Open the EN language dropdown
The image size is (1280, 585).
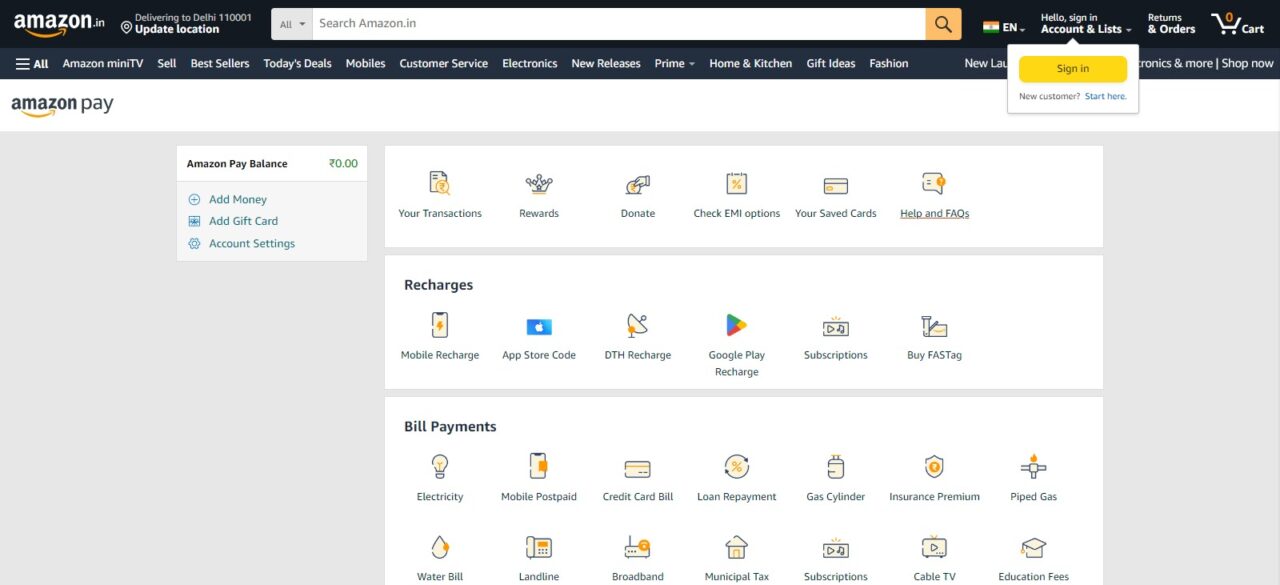(1004, 27)
